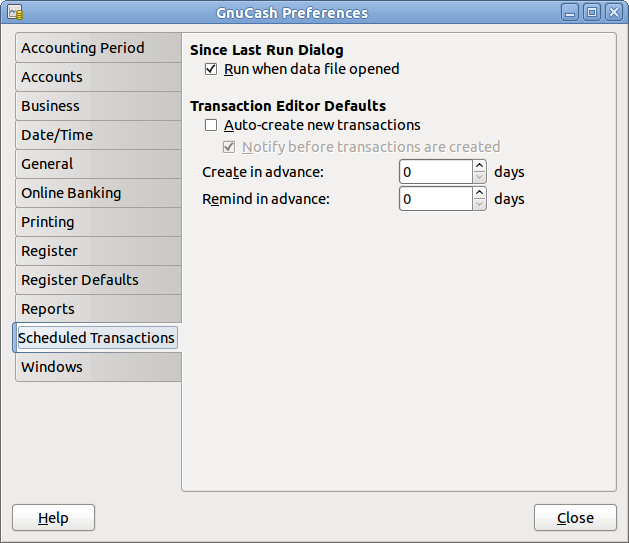Viewport: 629px width, 543px height.
Task: Click the Help button
Action: [53, 518]
